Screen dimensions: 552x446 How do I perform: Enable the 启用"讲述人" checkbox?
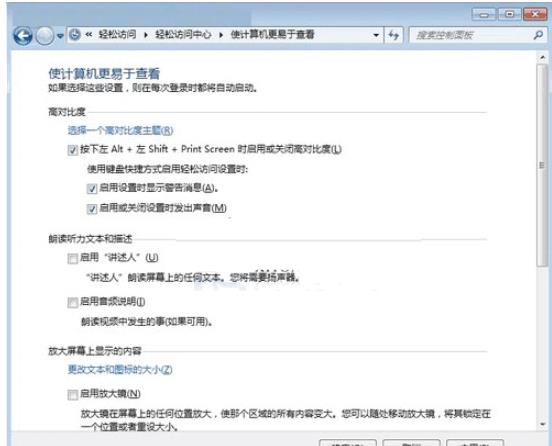coord(73,259)
